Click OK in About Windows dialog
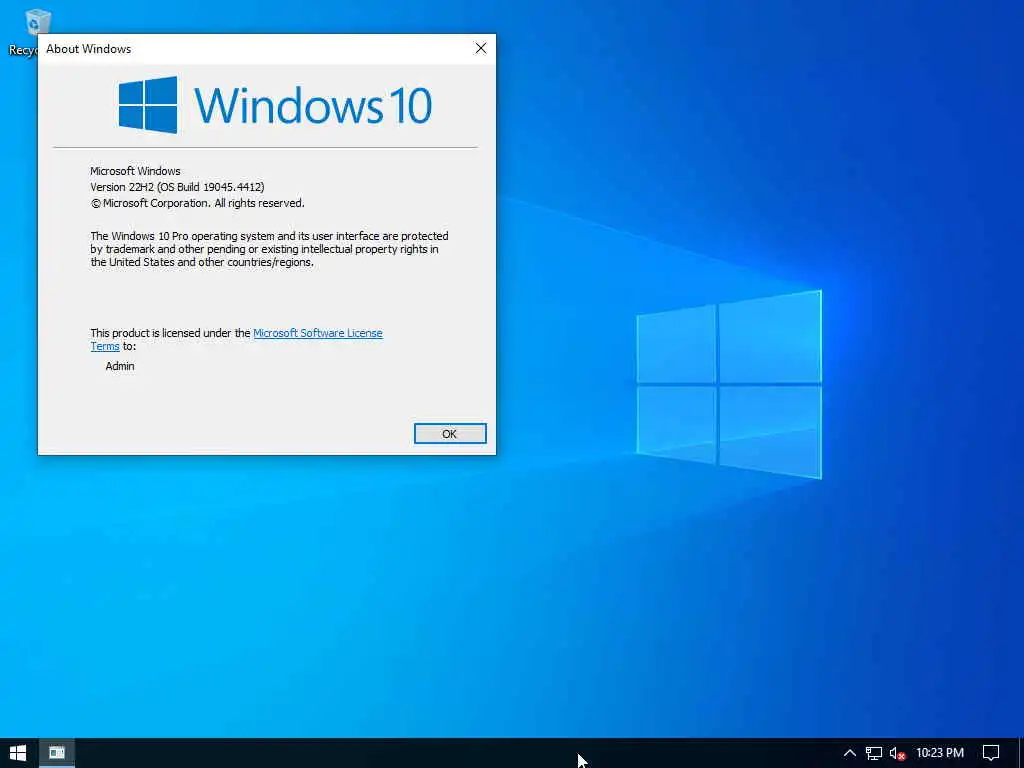 point(450,434)
